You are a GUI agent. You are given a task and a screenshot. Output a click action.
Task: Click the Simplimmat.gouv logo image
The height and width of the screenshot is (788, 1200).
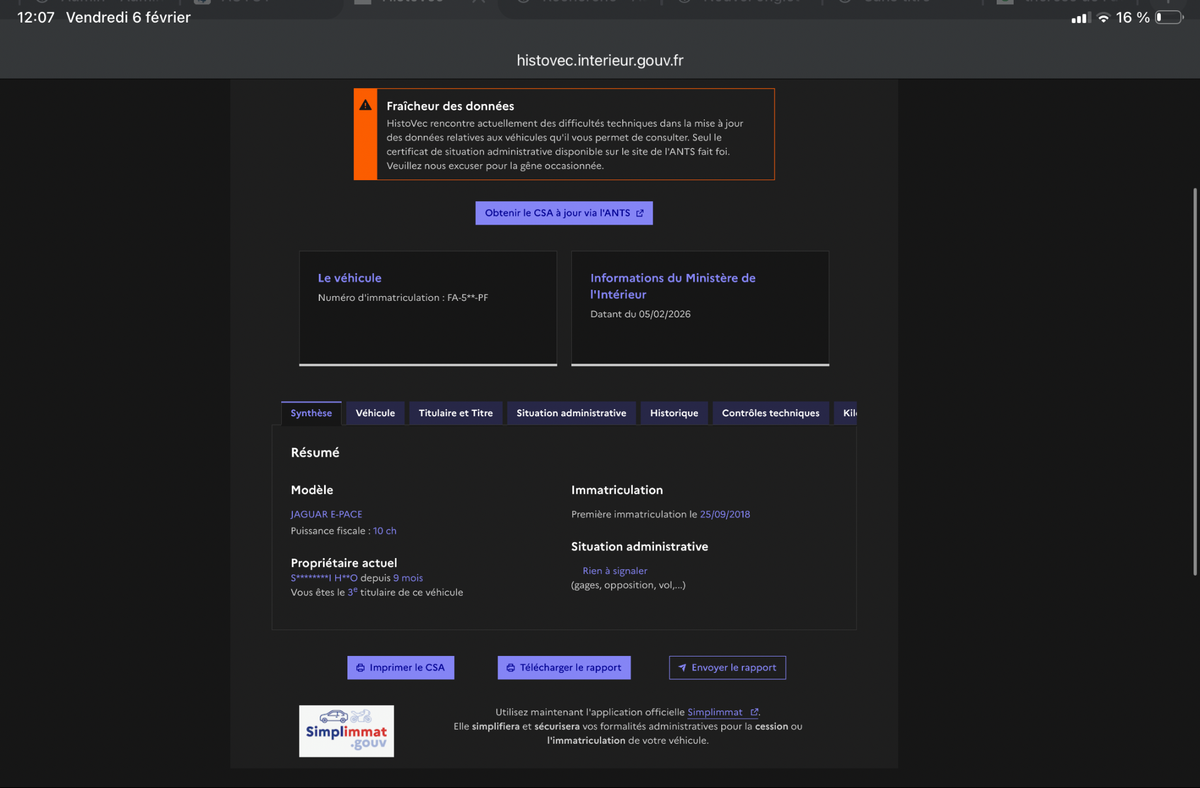coord(346,731)
